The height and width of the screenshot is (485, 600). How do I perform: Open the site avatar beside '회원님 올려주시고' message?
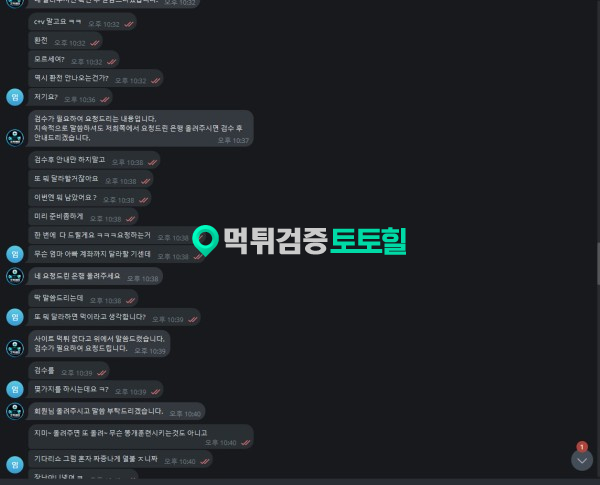[x=15, y=411]
